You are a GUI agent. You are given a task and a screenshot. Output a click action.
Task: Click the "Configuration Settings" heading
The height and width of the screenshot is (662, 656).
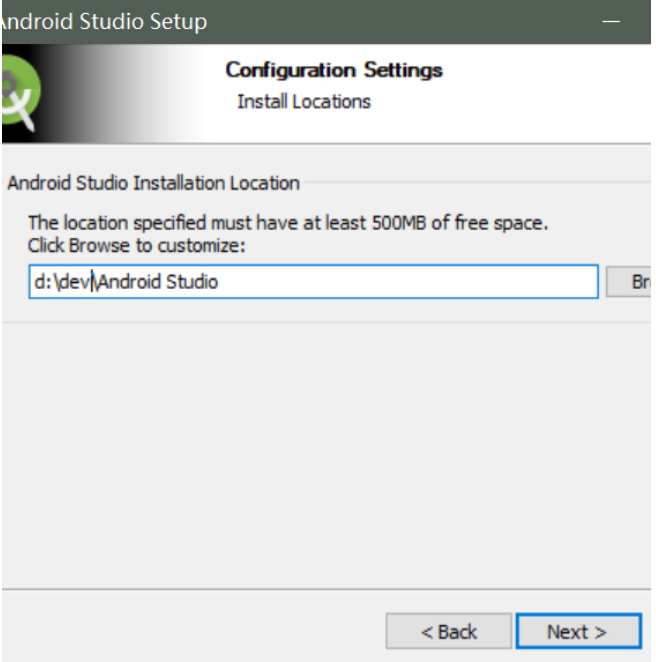[333, 70]
